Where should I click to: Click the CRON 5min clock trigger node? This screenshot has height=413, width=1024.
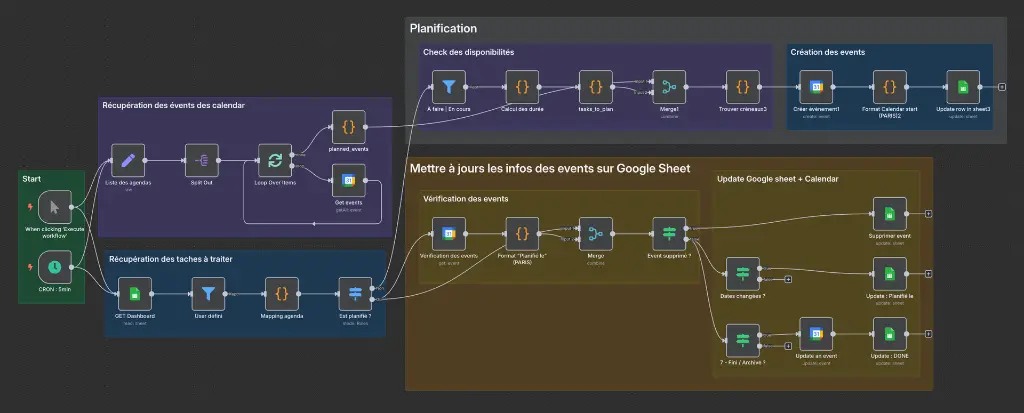pyautogui.click(x=54, y=266)
